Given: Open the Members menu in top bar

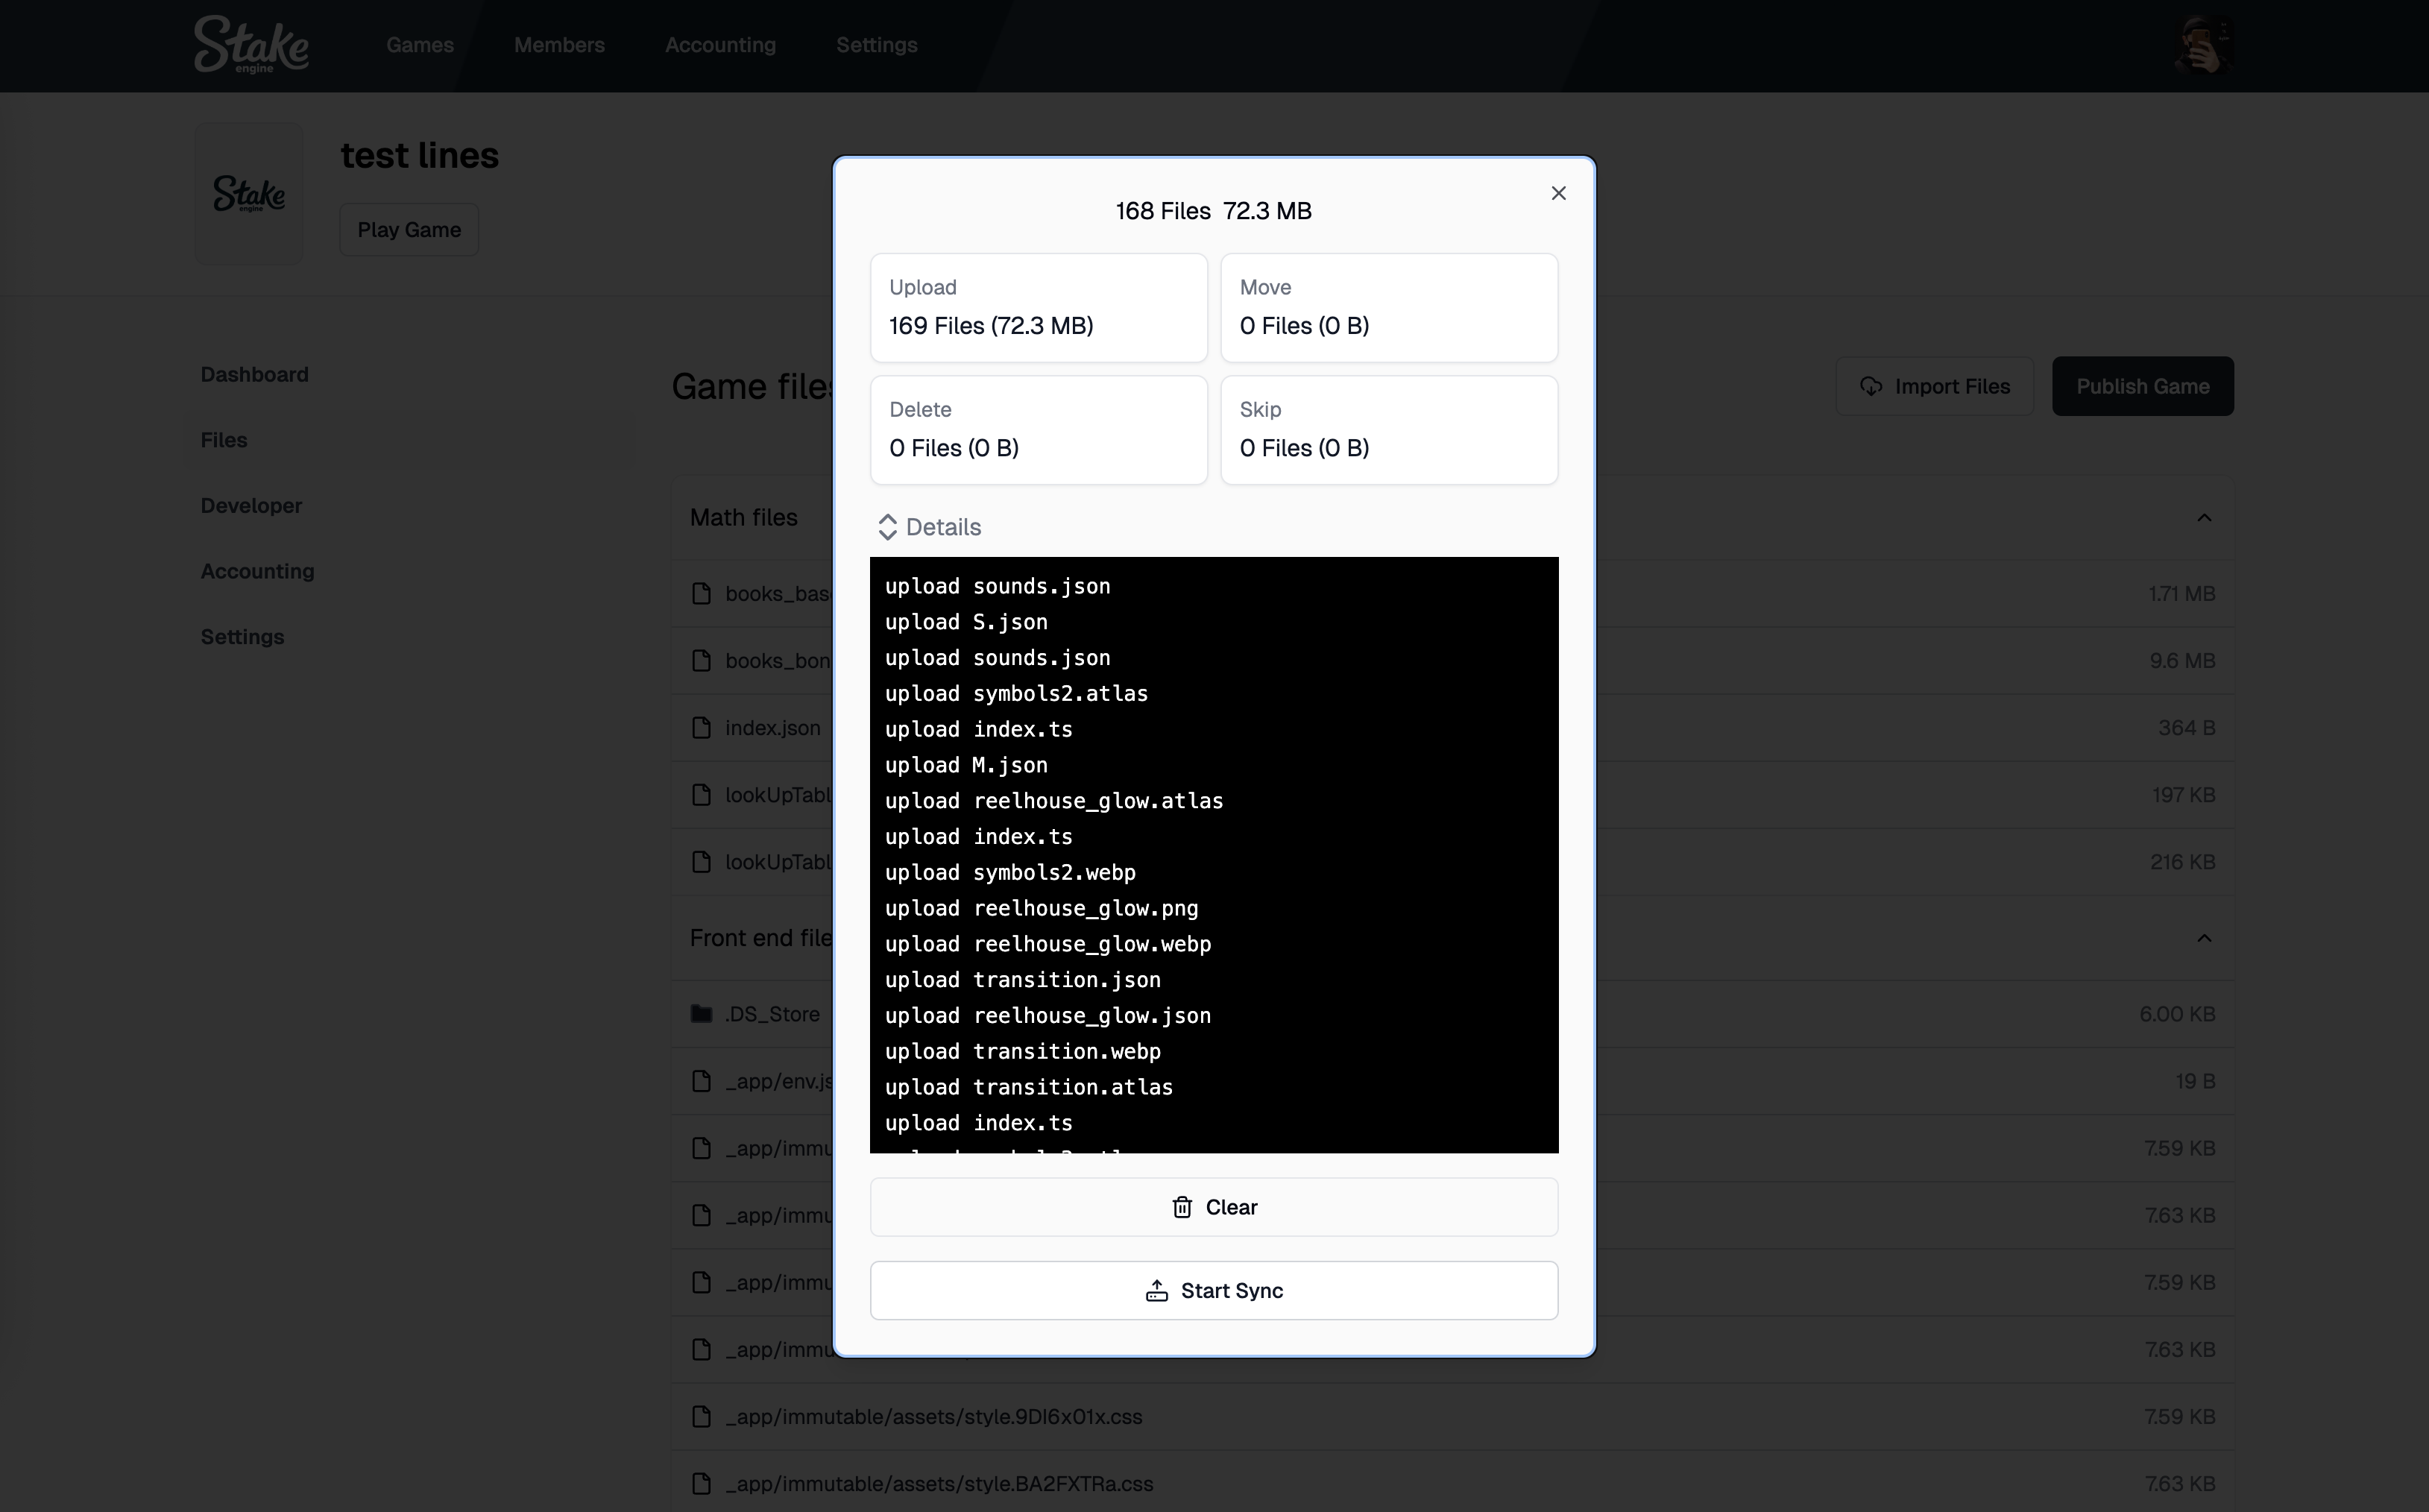Looking at the screenshot, I should [x=559, y=45].
